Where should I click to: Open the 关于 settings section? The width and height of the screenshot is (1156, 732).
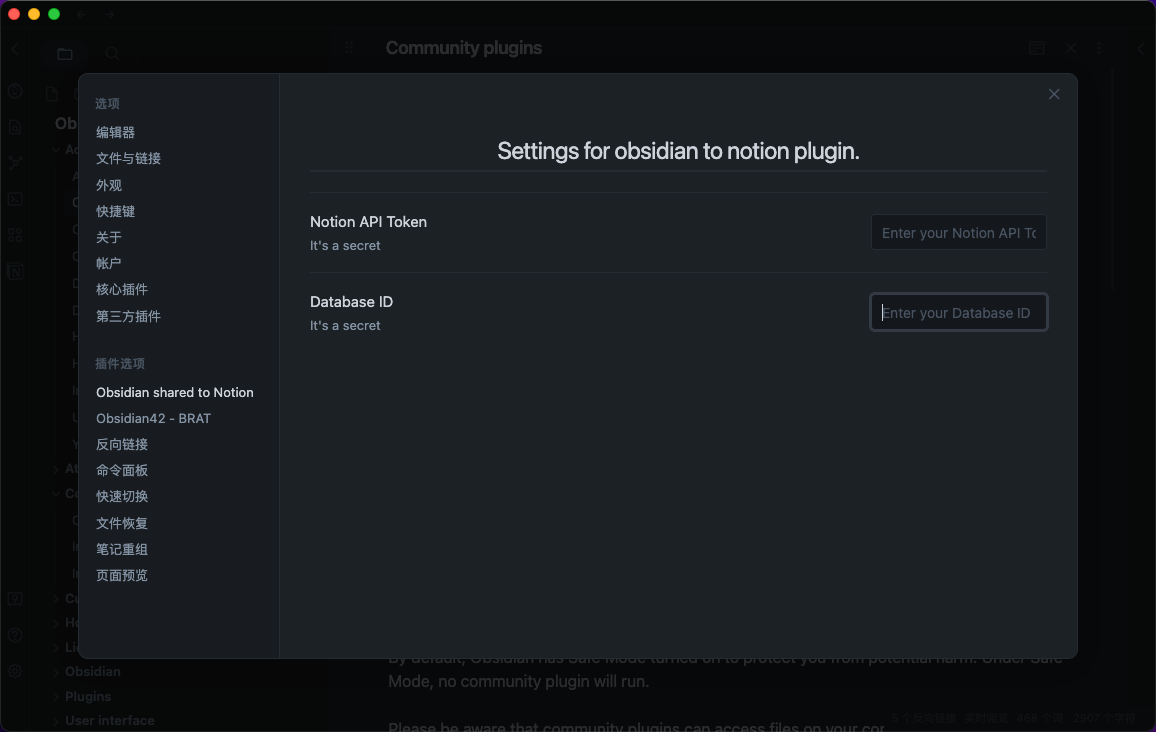(x=108, y=237)
